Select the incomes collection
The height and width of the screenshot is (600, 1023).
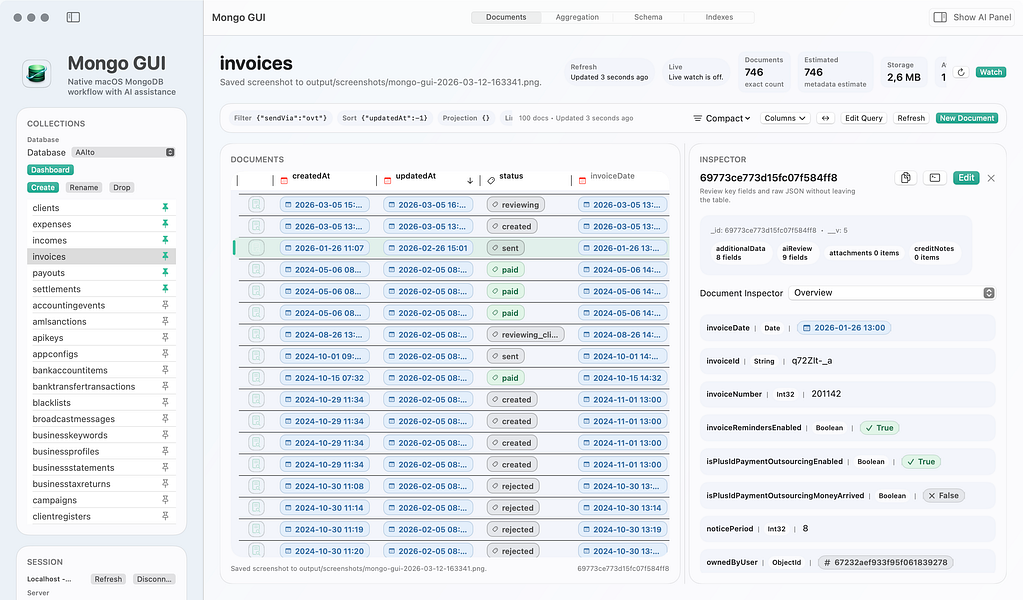[101, 240]
